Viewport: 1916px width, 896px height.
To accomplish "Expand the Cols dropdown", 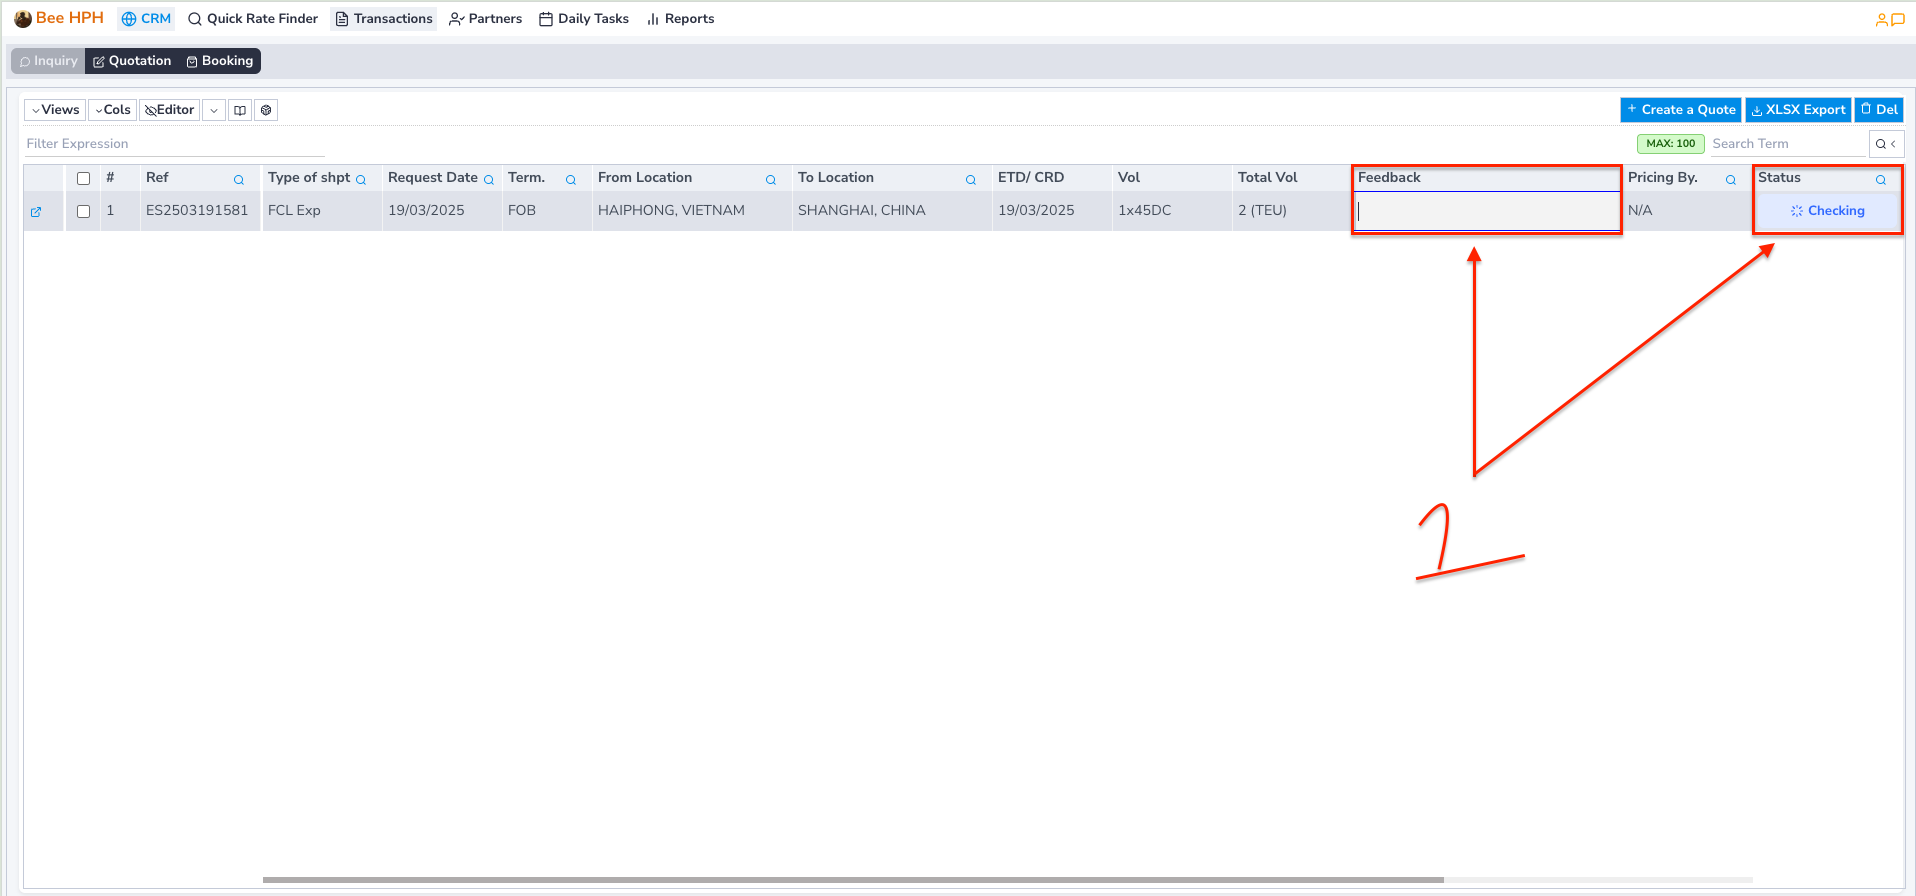I will tap(112, 110).
